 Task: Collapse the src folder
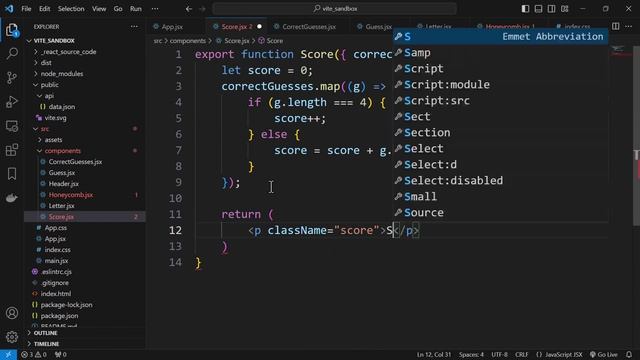pos(44,129)
